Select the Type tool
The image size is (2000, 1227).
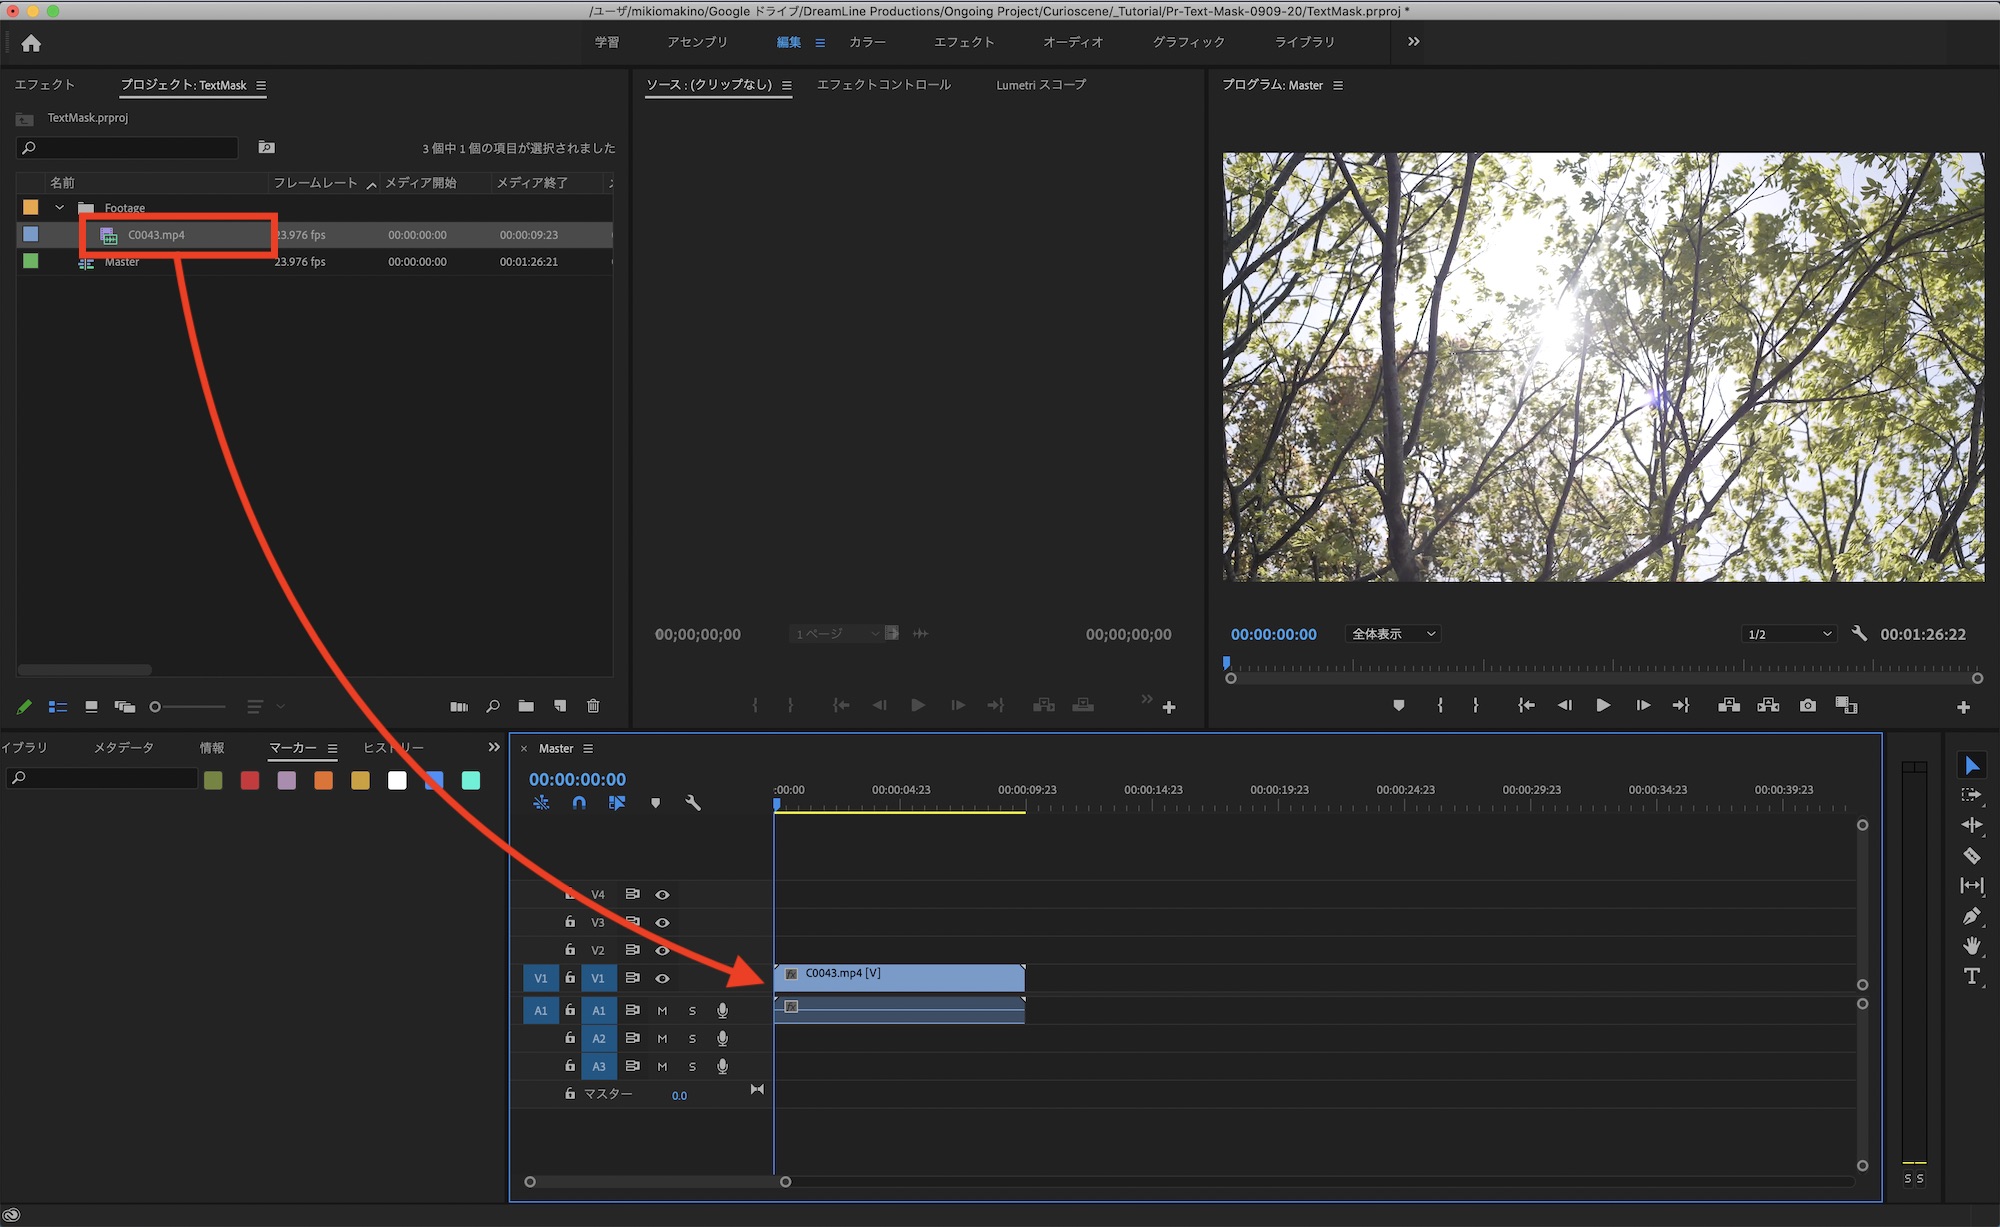coord(1971,976)
